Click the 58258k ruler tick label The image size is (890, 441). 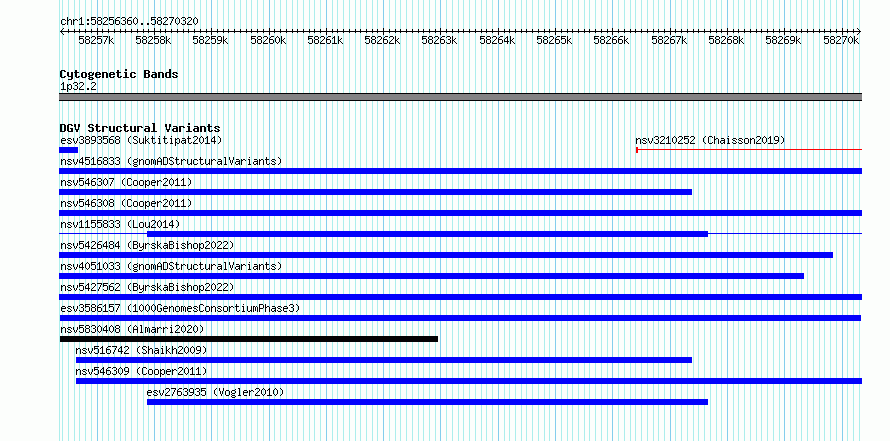(x=154, y=40)
